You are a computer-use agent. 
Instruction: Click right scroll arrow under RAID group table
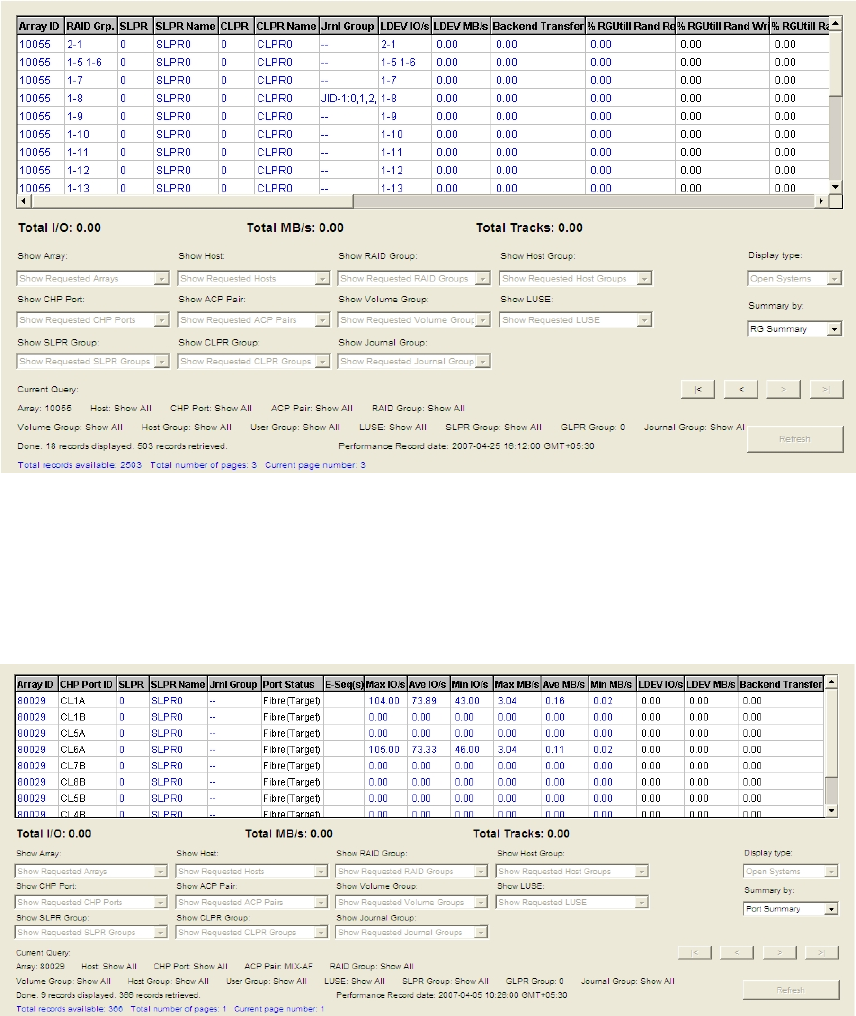click(822, 201)
